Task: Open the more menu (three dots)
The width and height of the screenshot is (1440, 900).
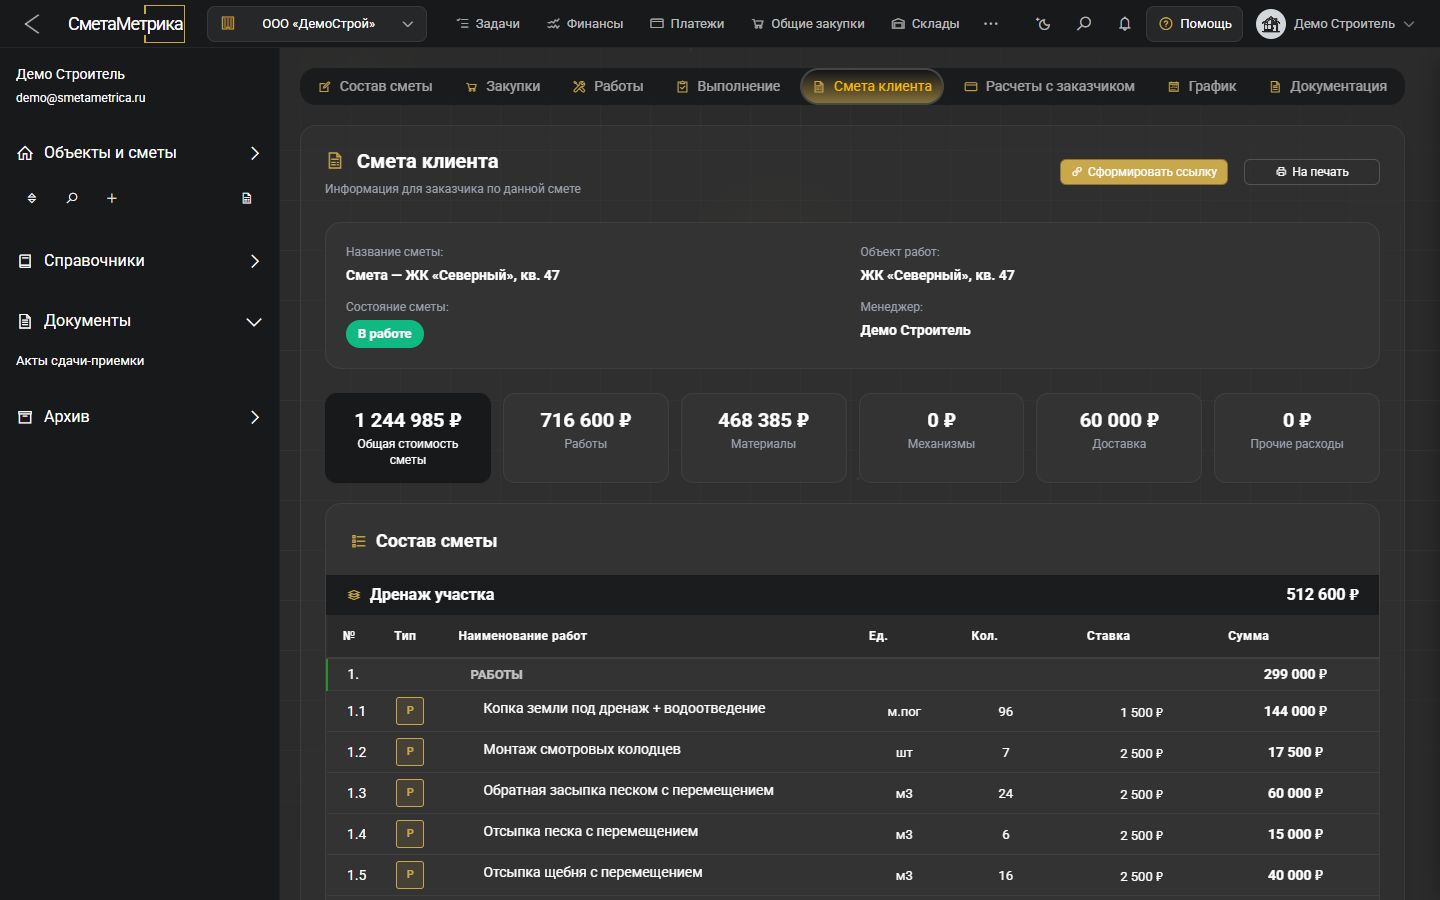Action: 991,24
